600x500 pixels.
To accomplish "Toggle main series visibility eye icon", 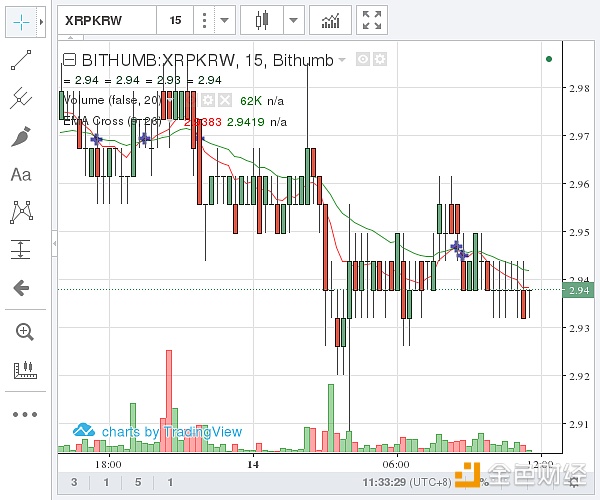I will pyautogui.click(x=363, y=59).
